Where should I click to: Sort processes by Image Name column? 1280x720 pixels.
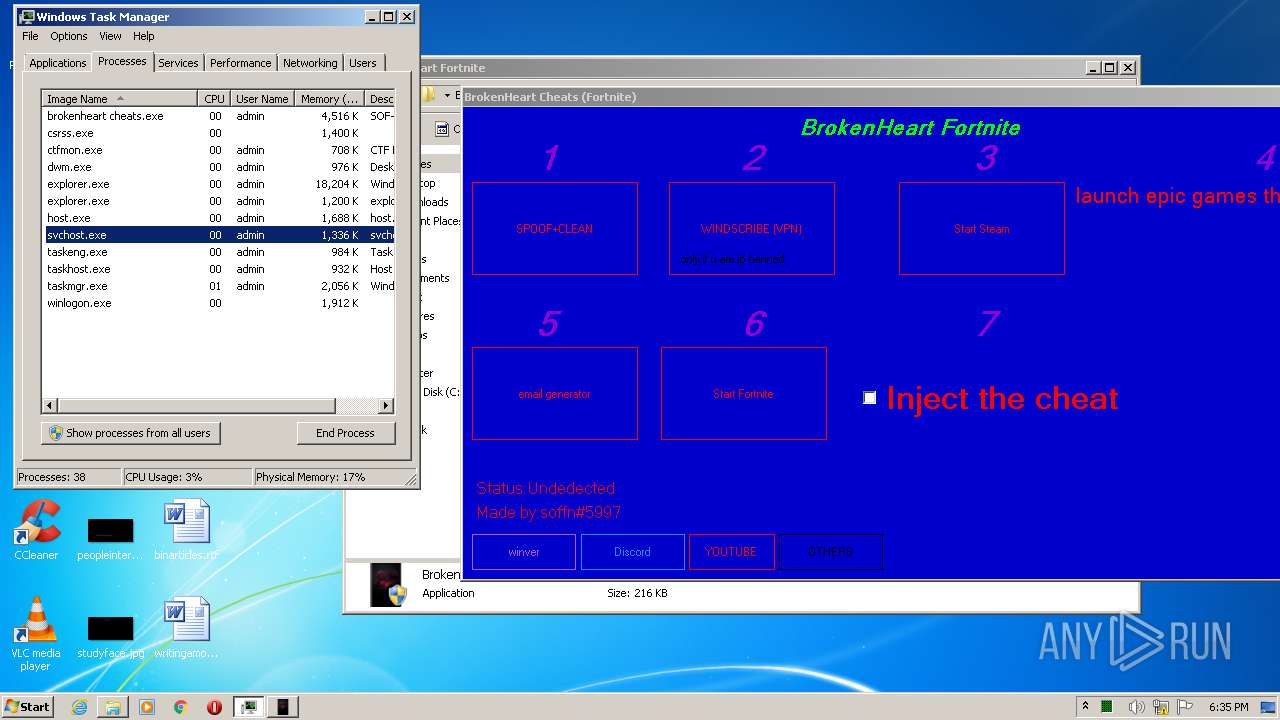pos(120,99)
